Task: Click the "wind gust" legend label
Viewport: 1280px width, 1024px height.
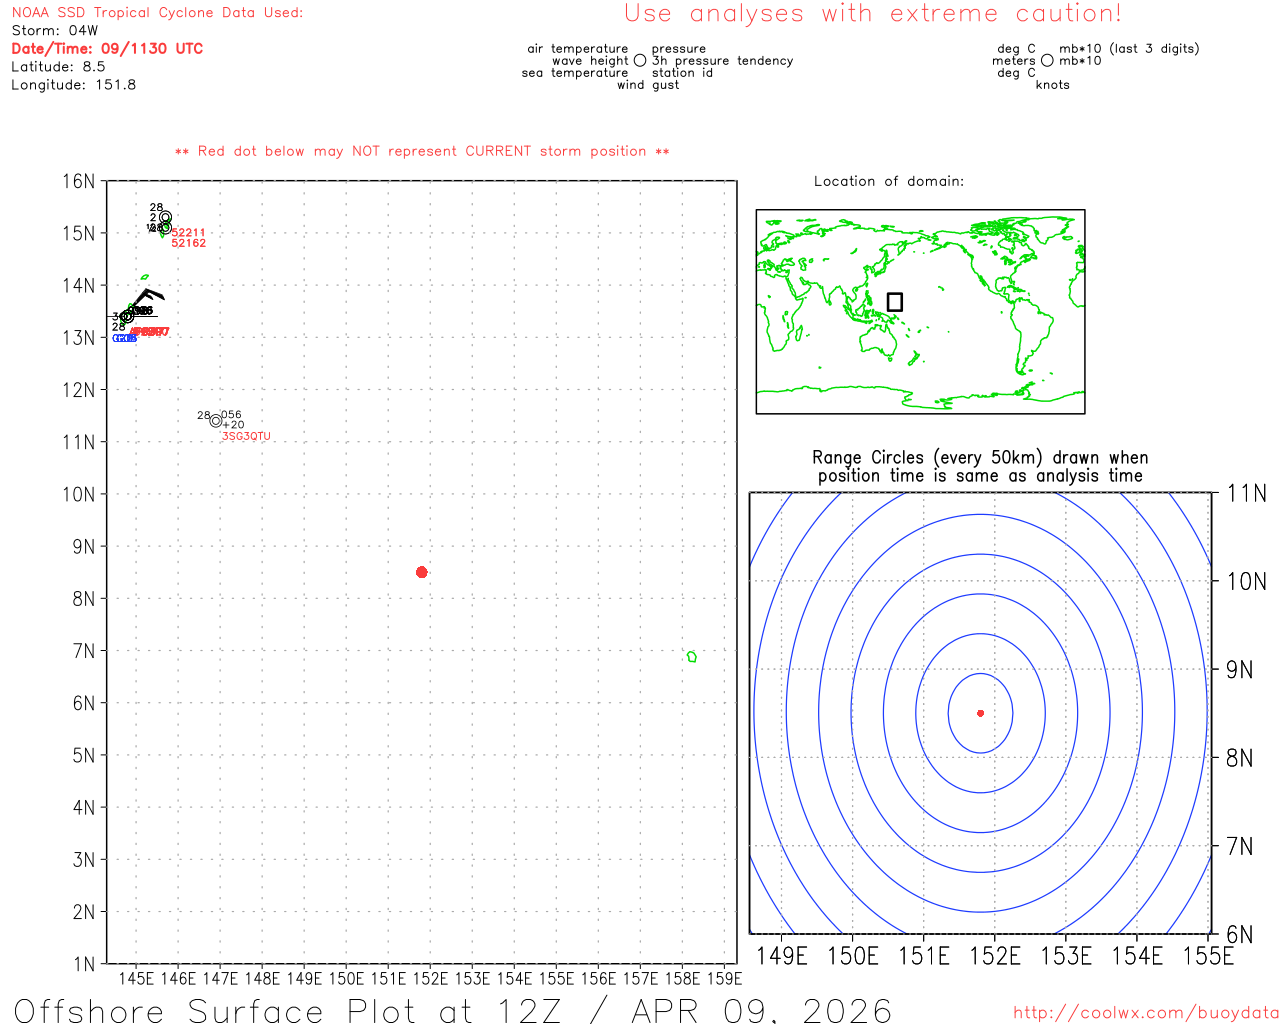Action: pyautogui.click(x=648, y=85)
